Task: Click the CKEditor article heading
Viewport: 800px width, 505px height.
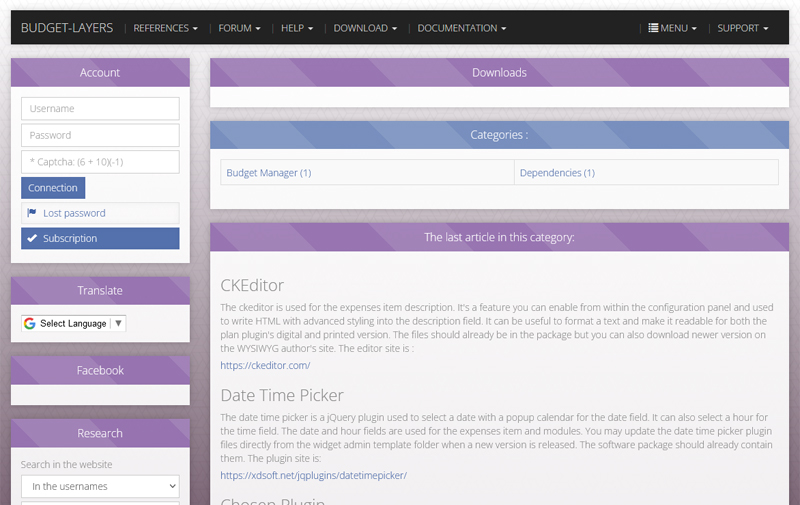Action: pos(252,285)
